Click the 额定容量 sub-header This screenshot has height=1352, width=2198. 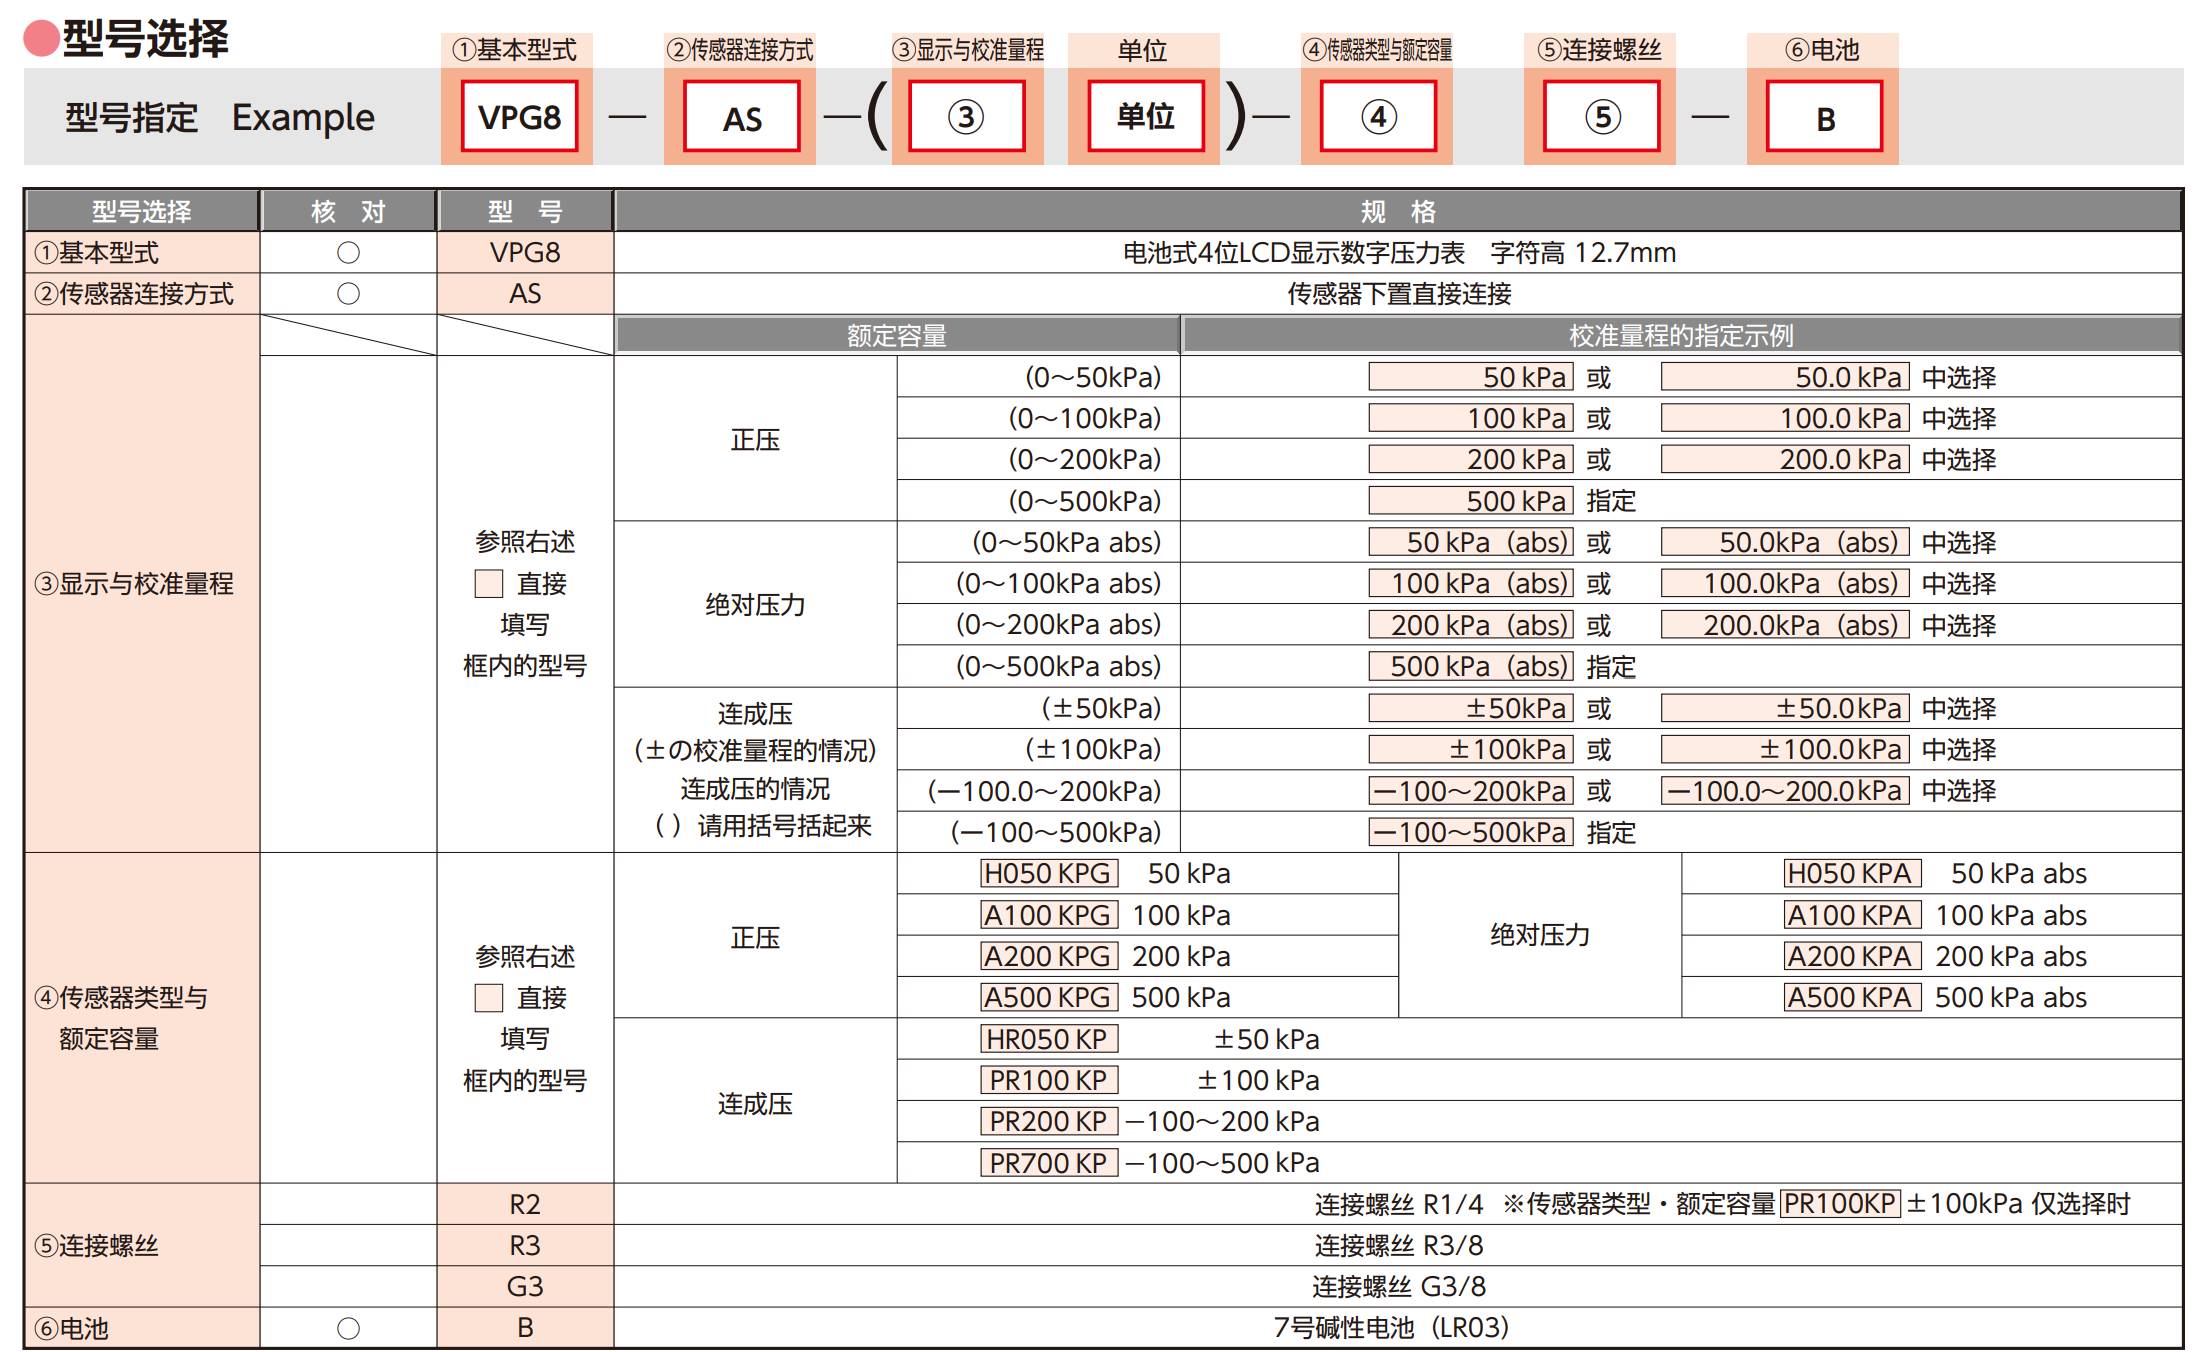click(897, 335)
